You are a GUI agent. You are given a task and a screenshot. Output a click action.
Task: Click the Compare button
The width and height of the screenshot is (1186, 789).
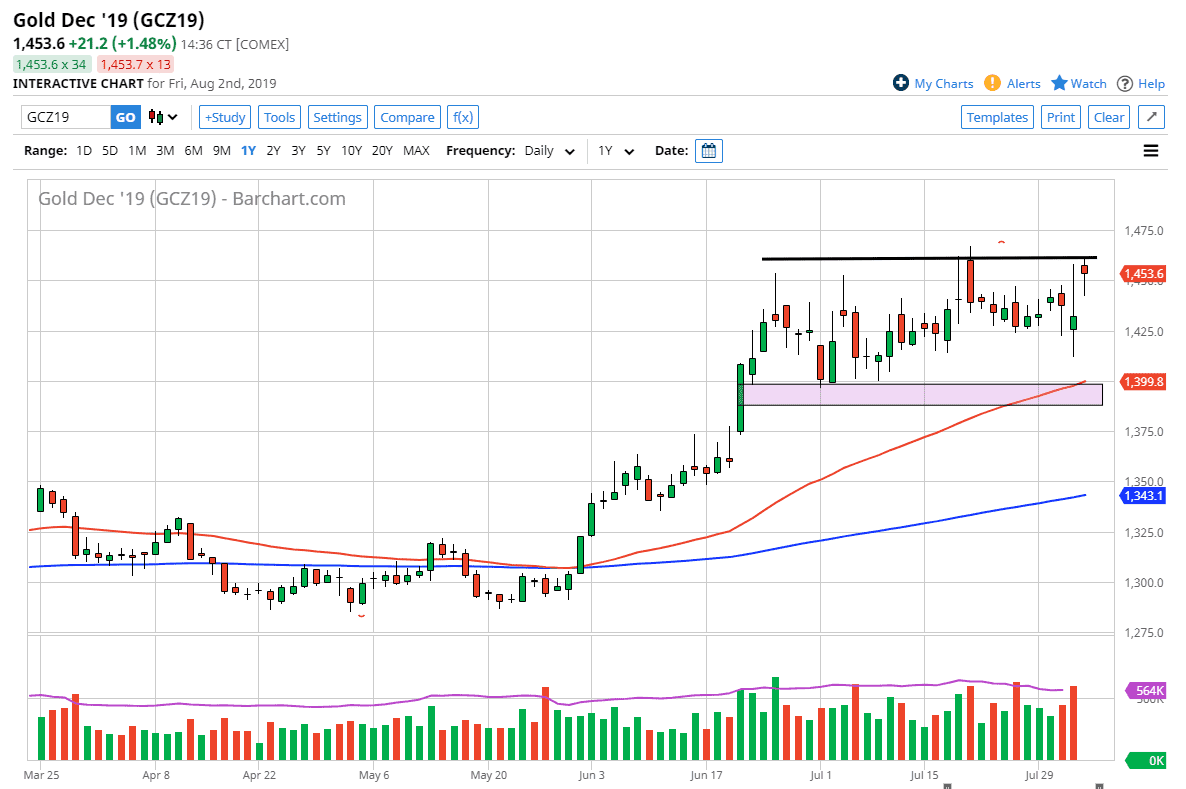click(407, 117)
